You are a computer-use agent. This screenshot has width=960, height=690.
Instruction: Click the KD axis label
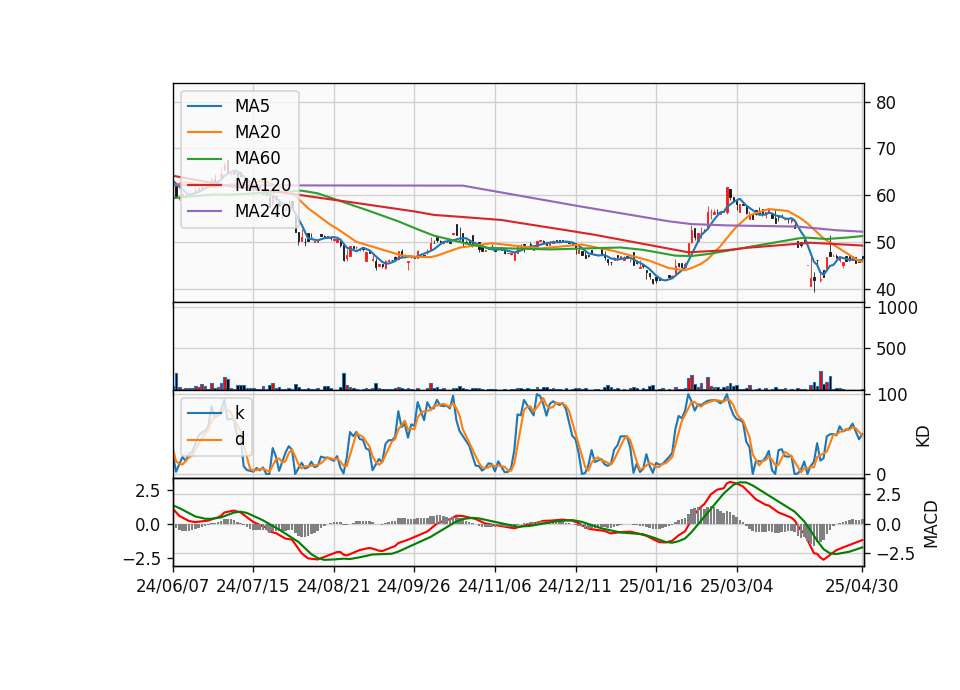[x=923, y=437]
